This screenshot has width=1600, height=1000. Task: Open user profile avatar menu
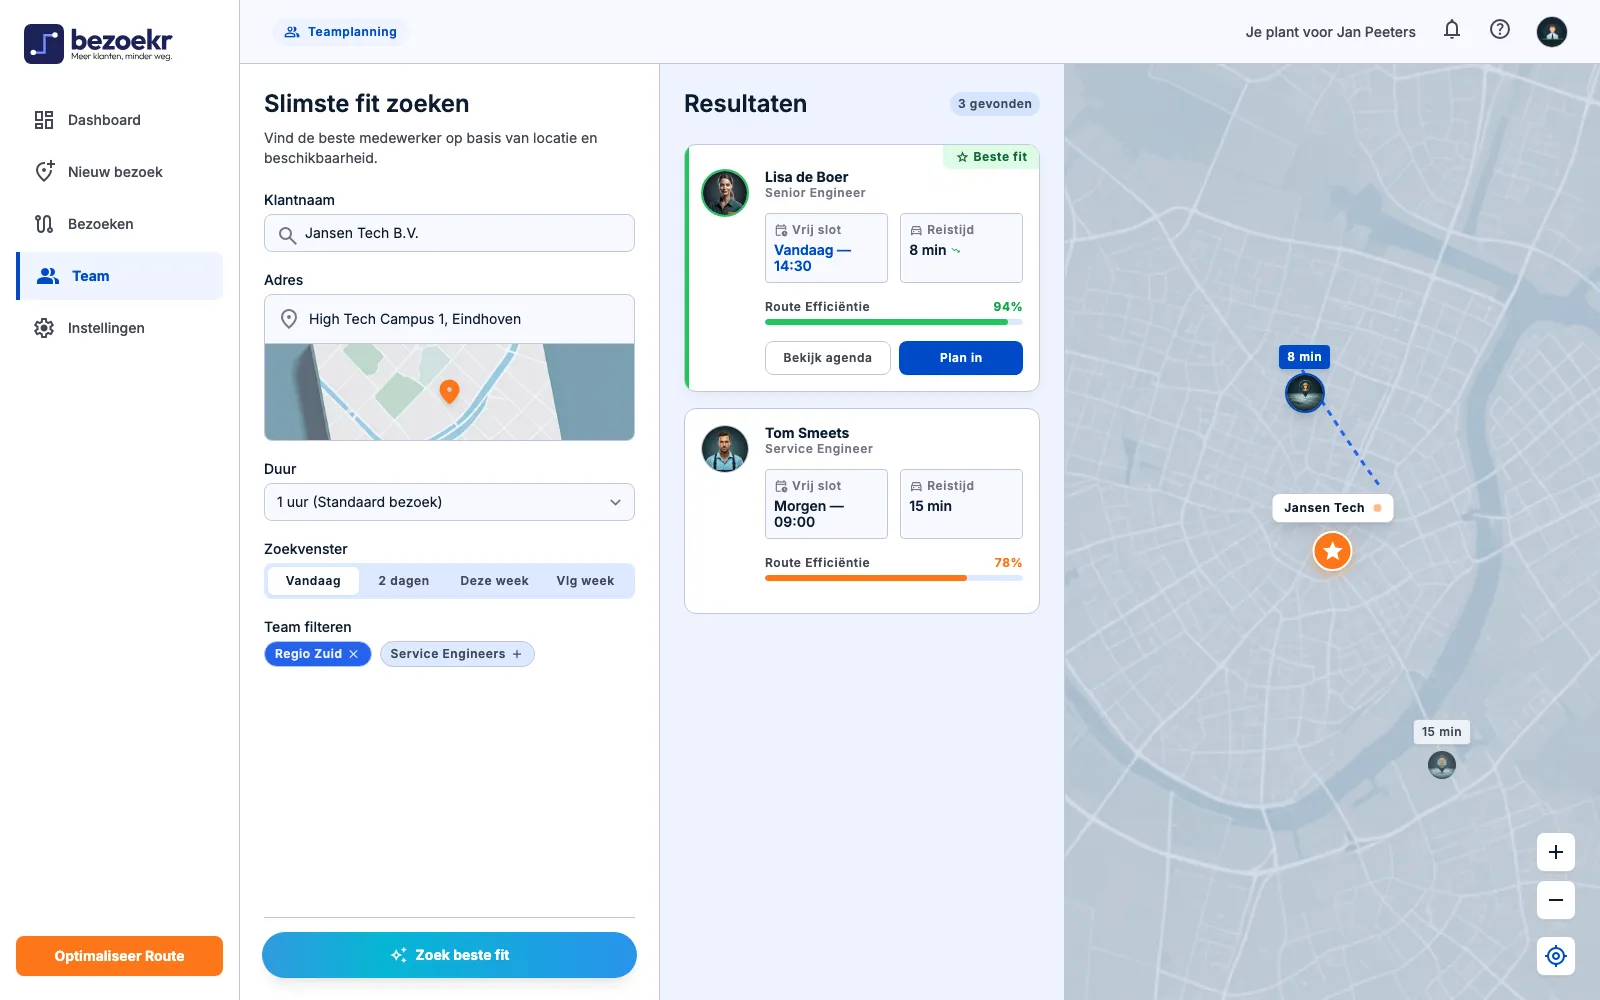[x=1552, y=32]
